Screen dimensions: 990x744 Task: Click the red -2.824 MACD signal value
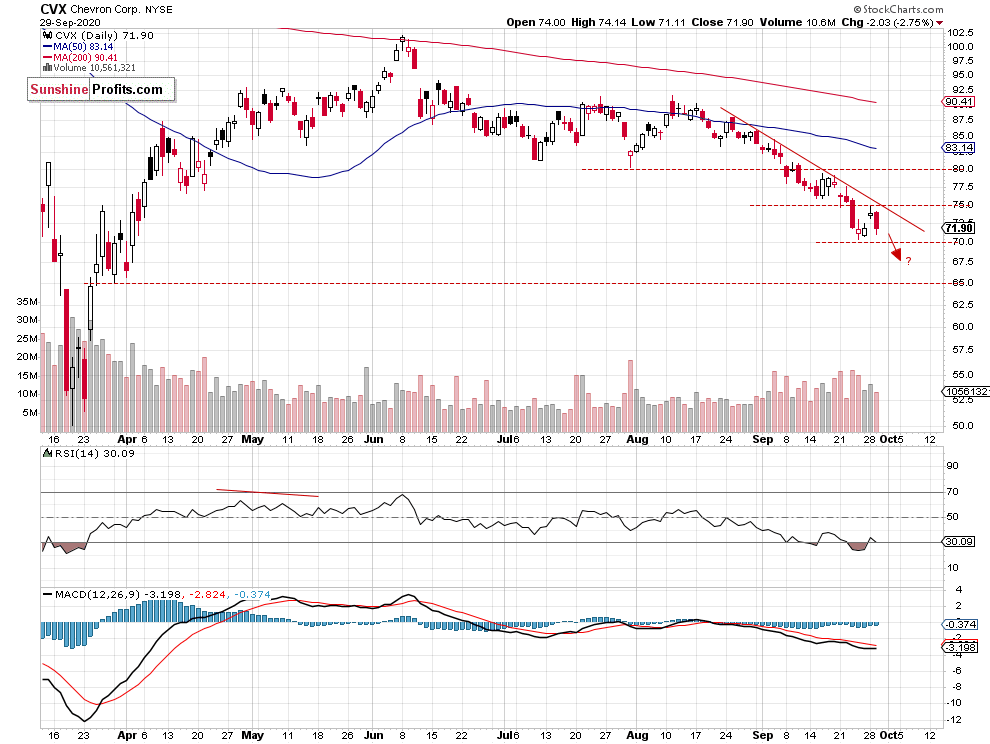(206, 595)
